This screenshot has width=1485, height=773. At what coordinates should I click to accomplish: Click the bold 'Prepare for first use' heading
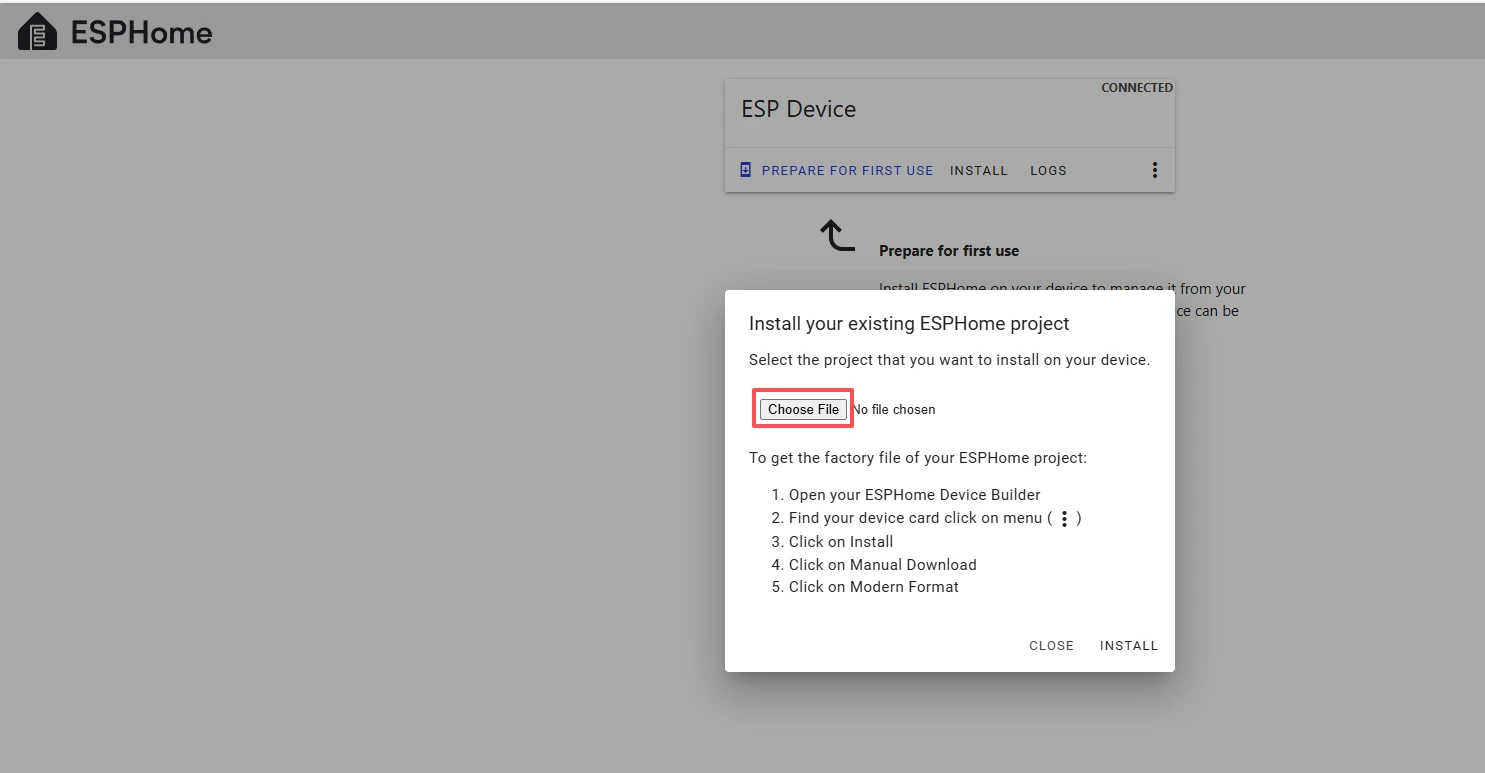[948, 251]
